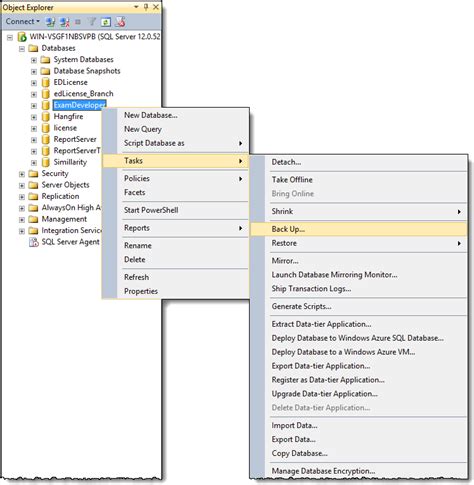Click the ExamDeveloper database cylinder icon
The image size is (474, 485).
click(x=46, y=105)
